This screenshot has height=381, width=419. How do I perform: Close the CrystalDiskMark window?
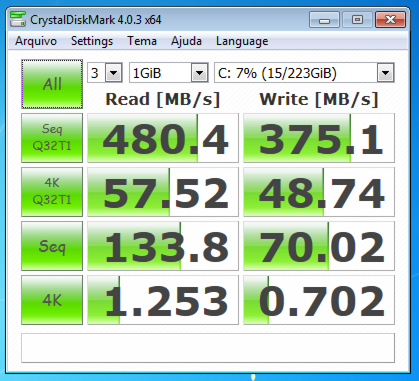coord(390,20)
